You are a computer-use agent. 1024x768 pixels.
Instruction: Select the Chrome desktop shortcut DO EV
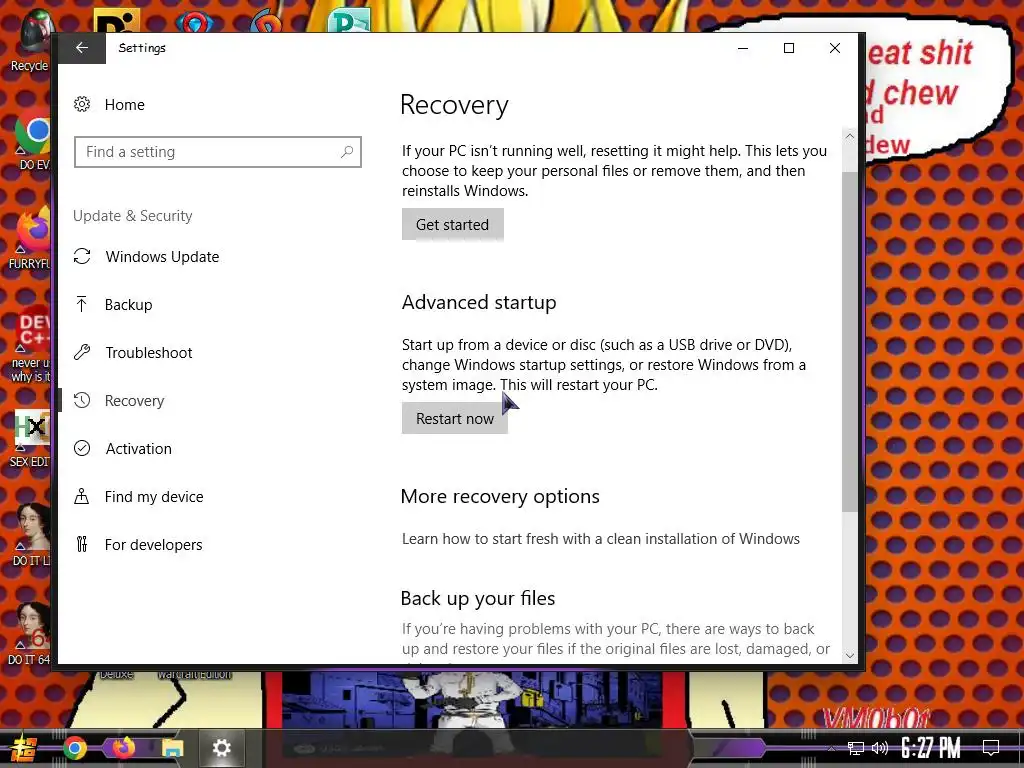tap(31, 142)
